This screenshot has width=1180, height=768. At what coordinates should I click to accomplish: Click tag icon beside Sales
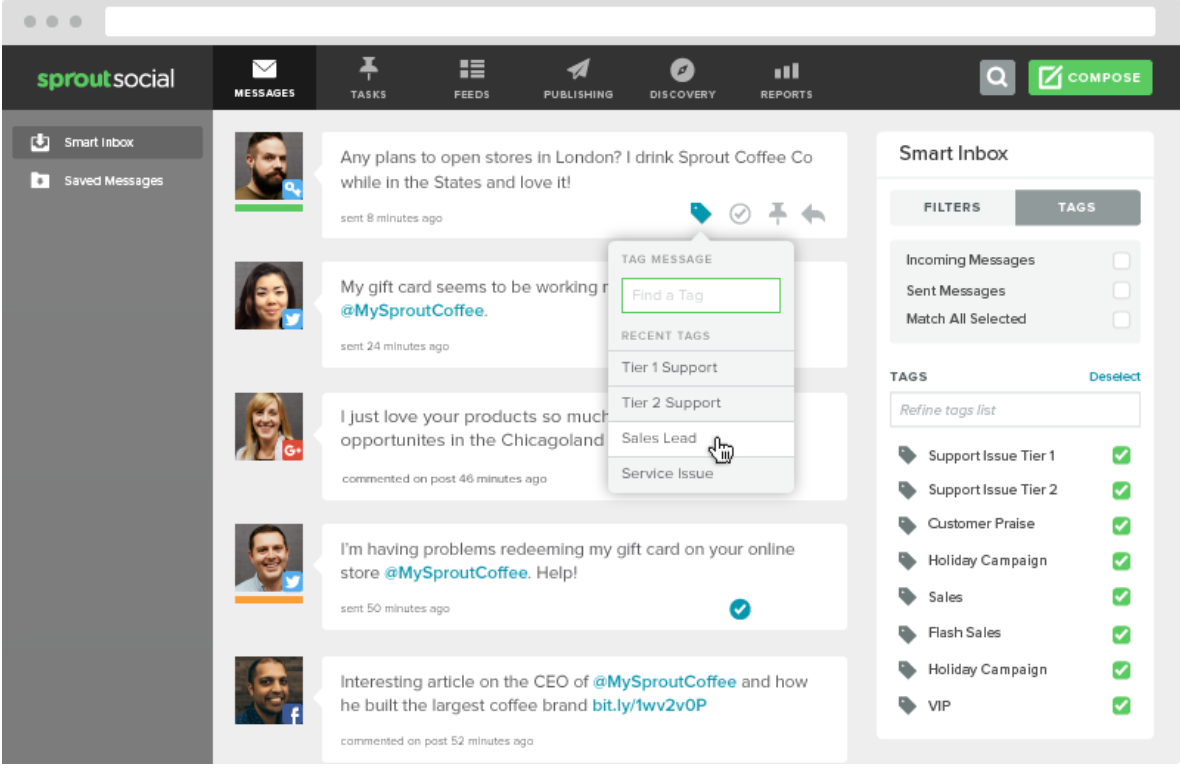tap(908, 597)
